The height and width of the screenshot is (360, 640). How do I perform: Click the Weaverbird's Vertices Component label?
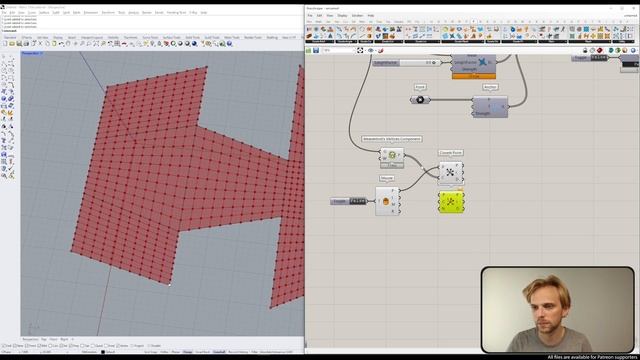(392, 139)
